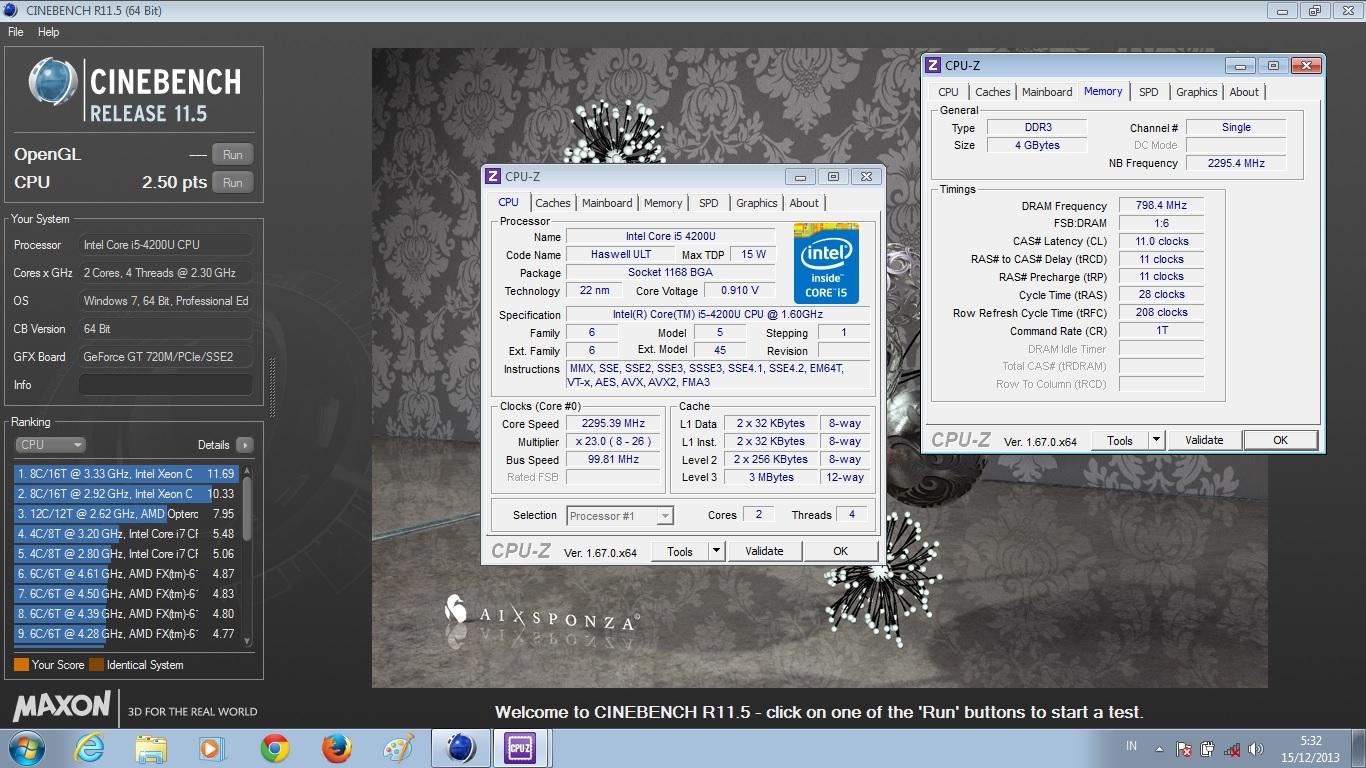Open About tab in front CPU-Z window
The image size is (1366, 768).
click(x=804, y=203)
